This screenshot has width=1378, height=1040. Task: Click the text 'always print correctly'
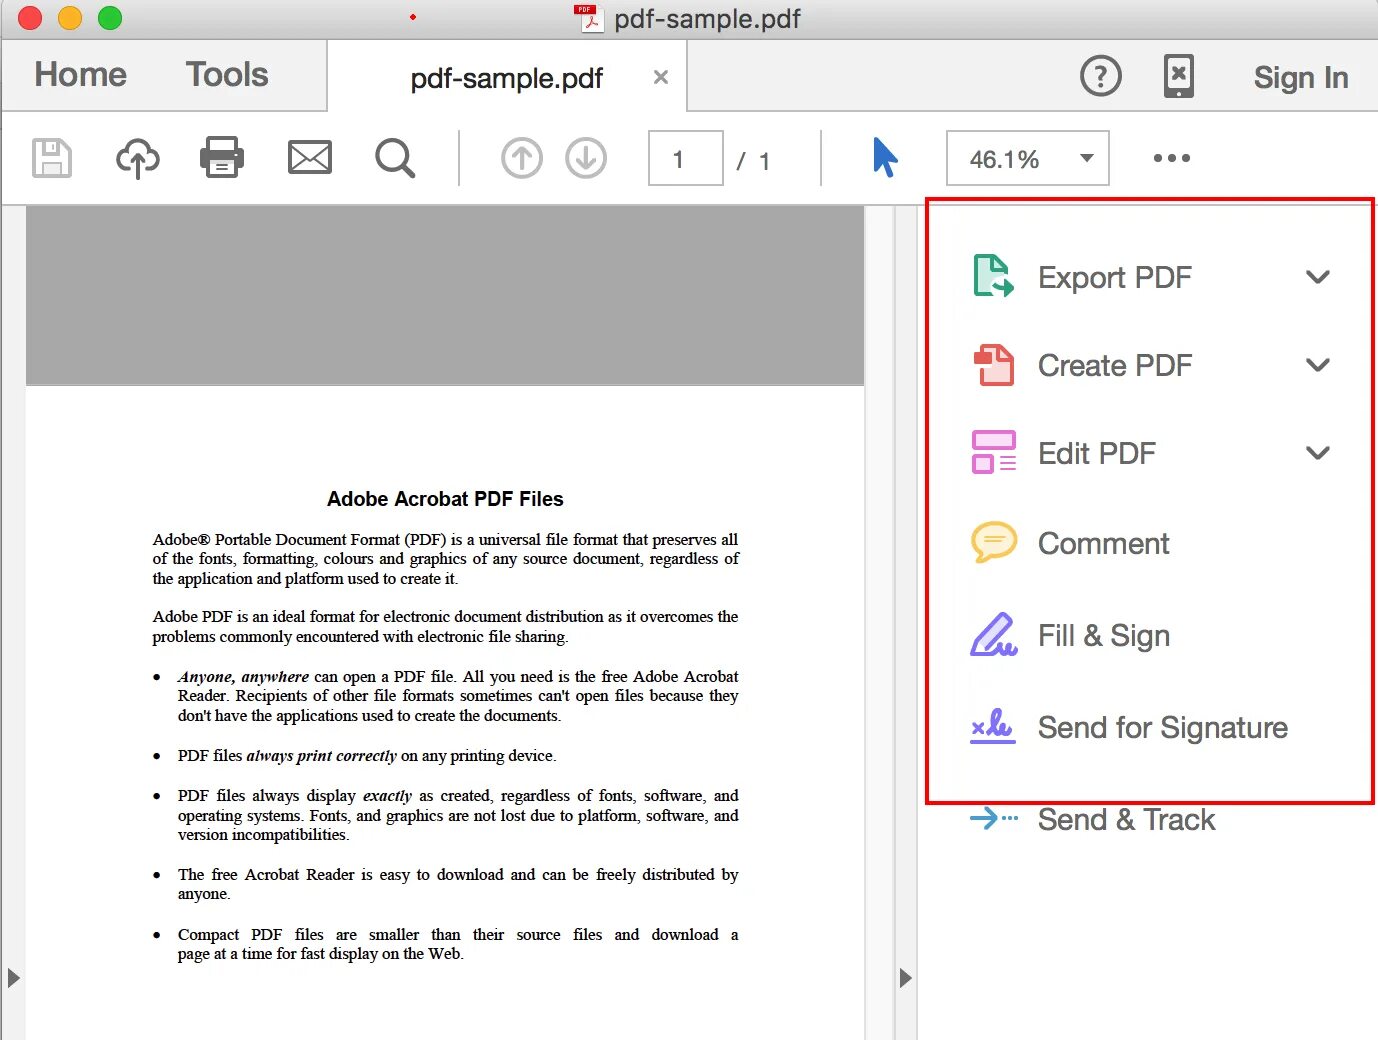[x=322, y=756]
